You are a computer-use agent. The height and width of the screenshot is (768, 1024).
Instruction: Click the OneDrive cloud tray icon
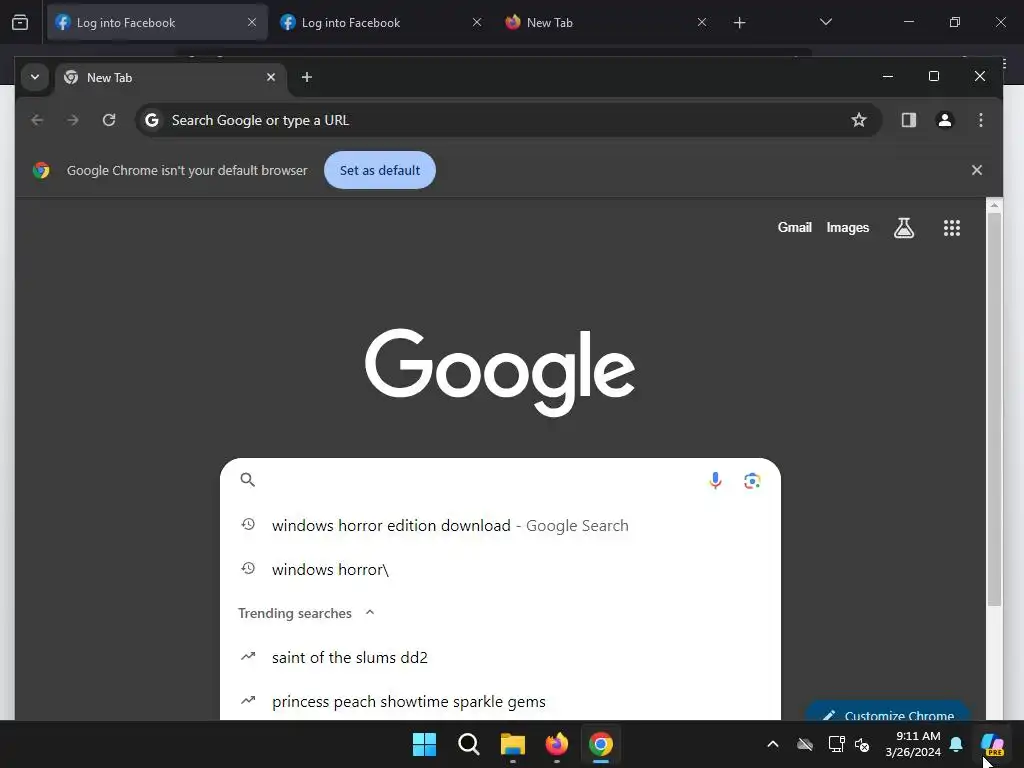pos(805,744)
